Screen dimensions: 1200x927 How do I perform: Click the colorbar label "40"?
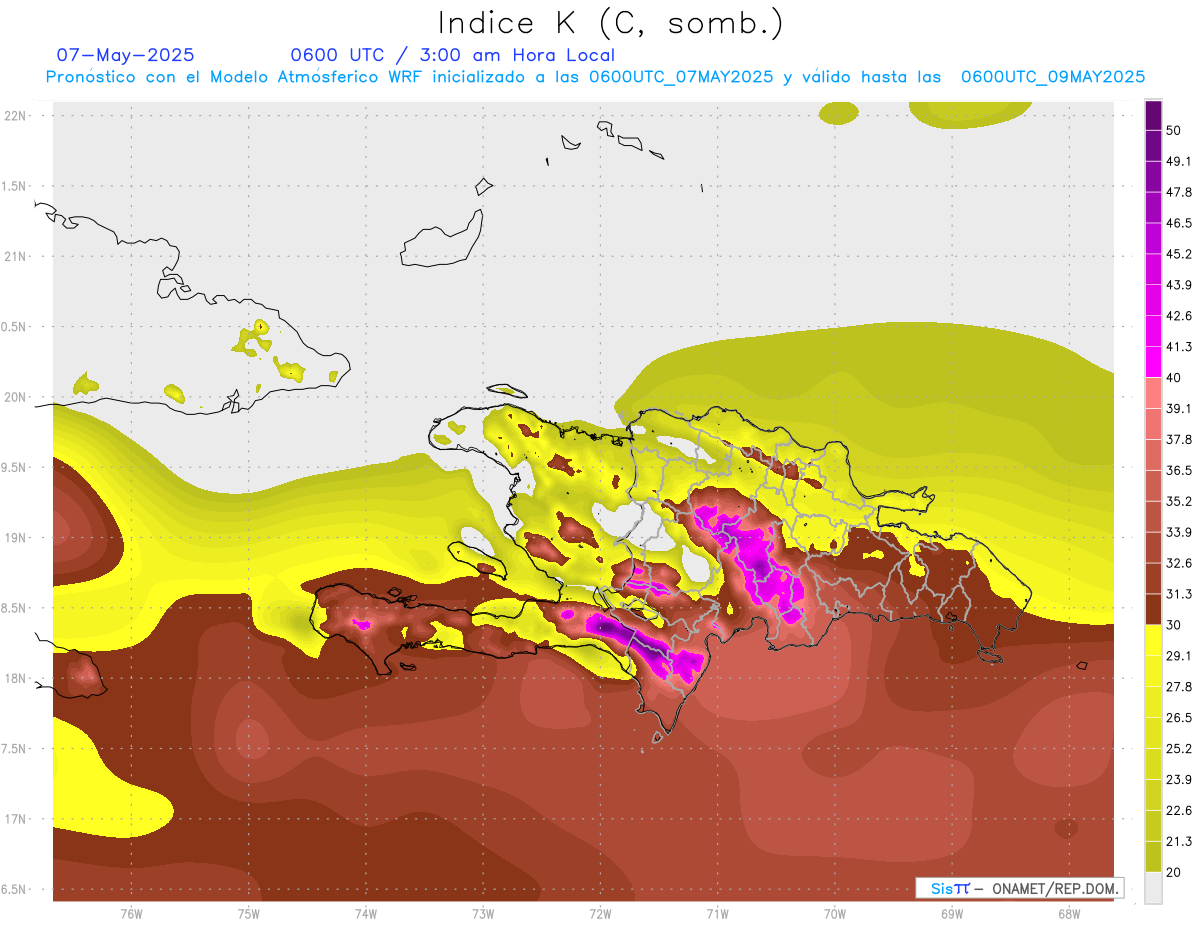click(x=1175, y=378)
